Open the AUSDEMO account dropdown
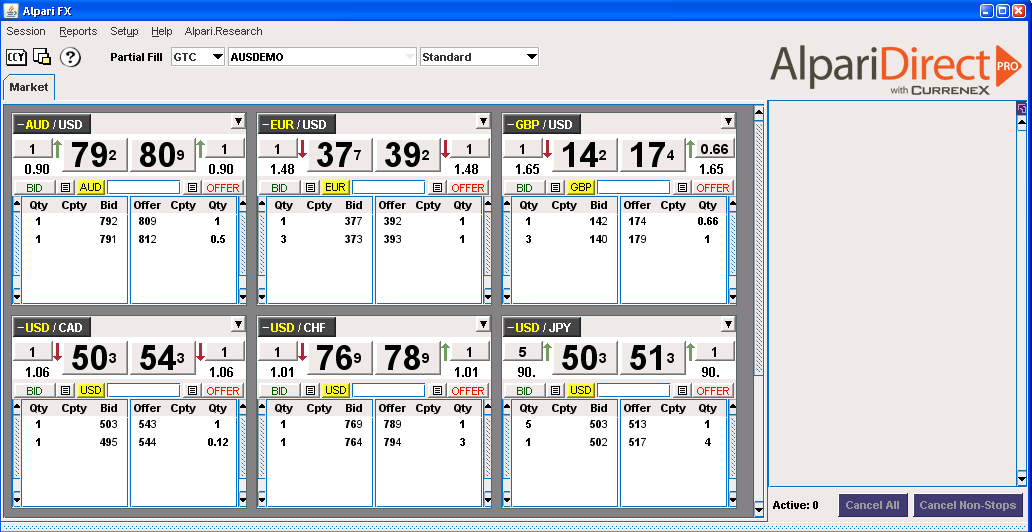 point(322,57)
